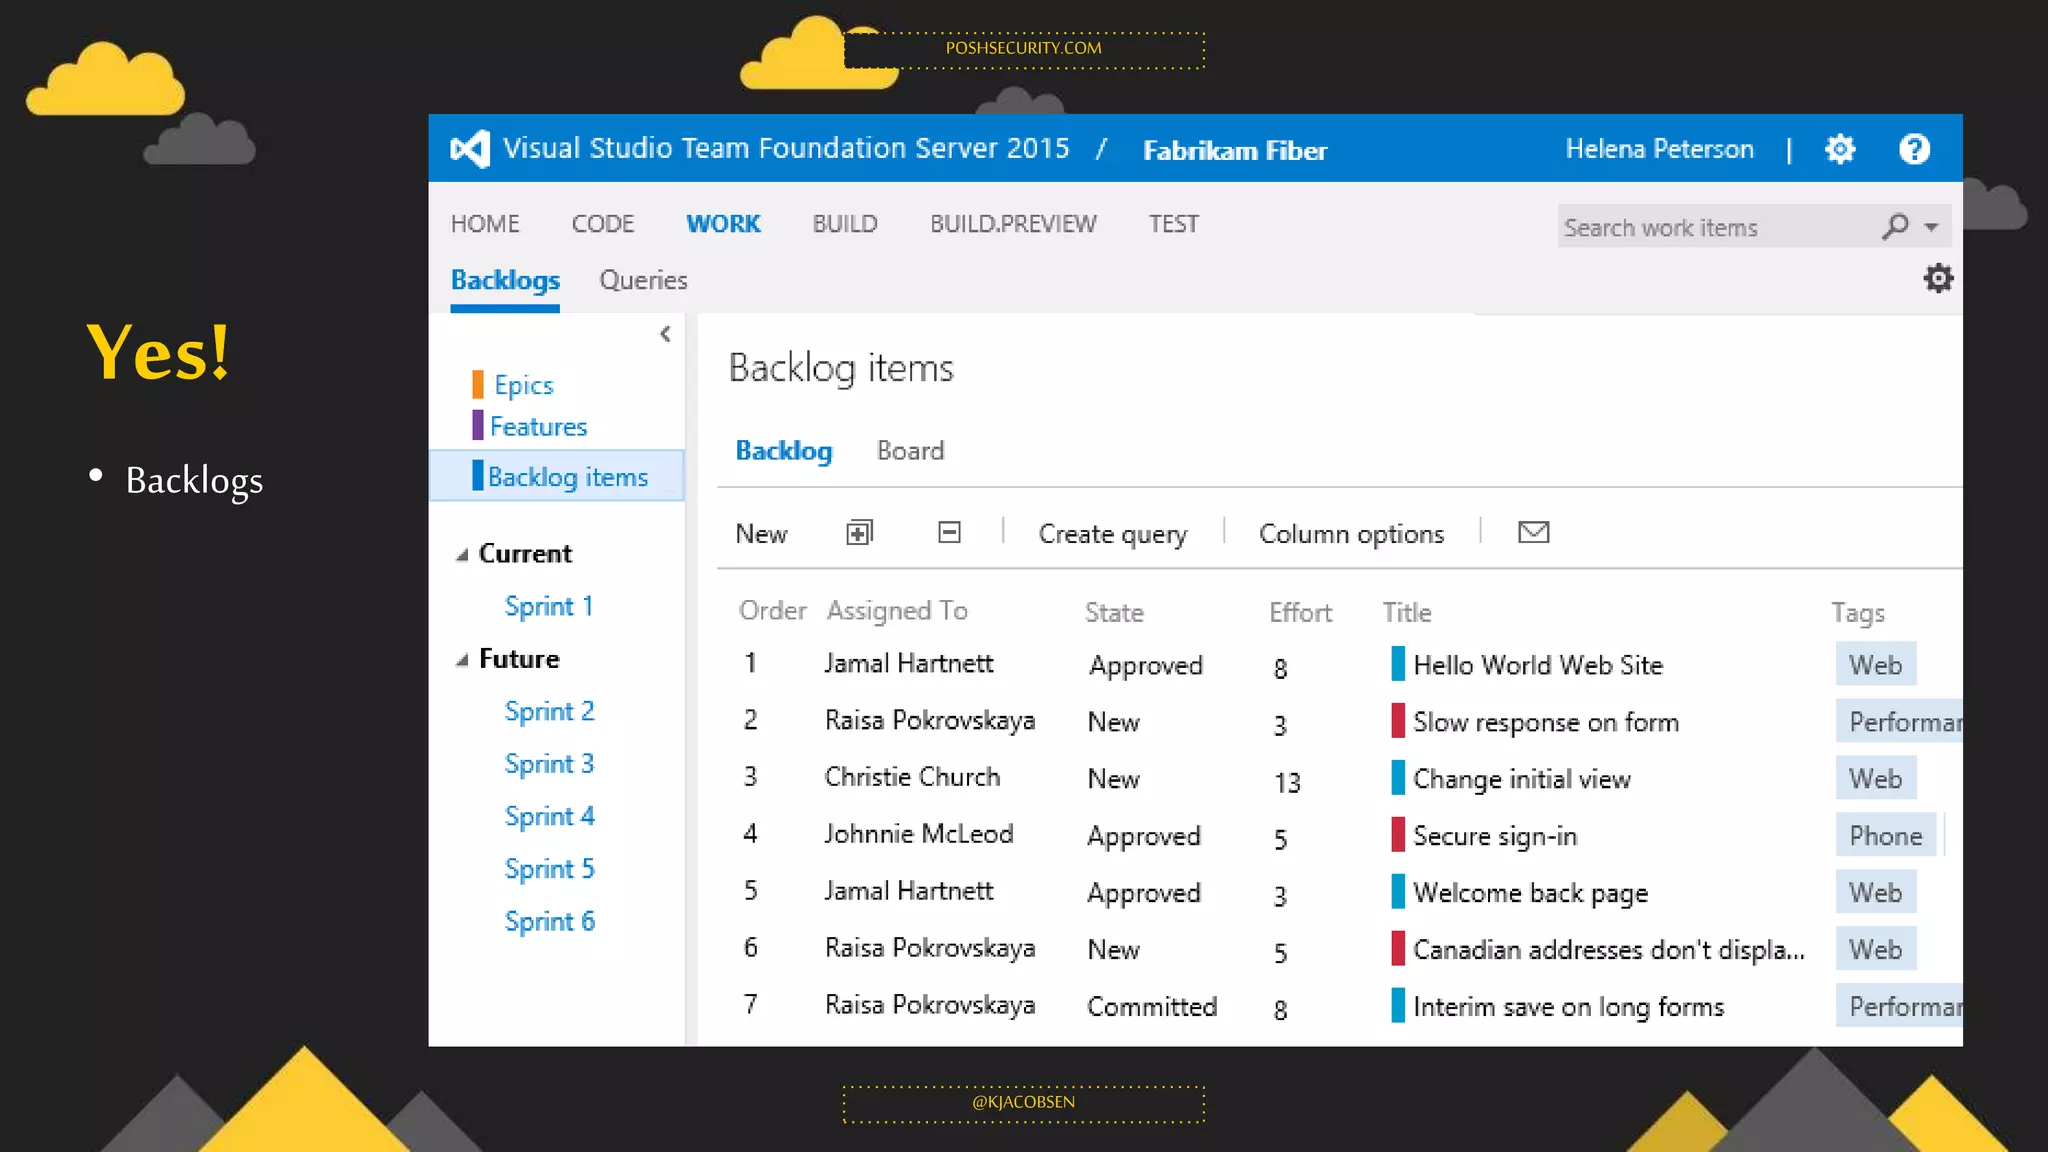Click red color bar of Secure sign-in
The width and height of the screenshot is (2048, 1152).
pyautogui.click(x=1397, y=835)
